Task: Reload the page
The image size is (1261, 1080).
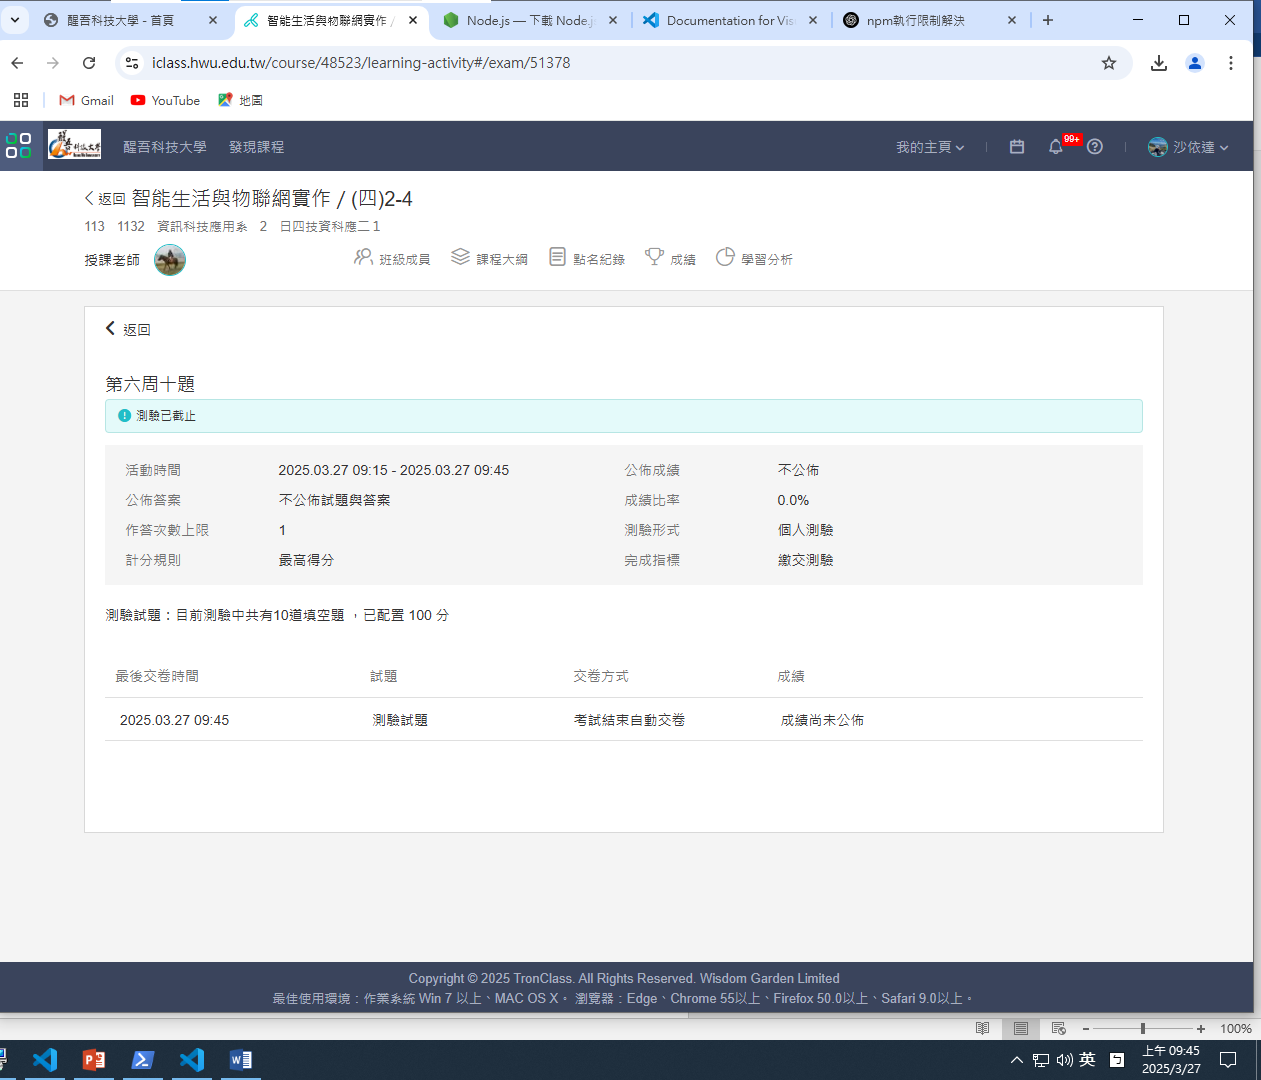Action: pyautogui.click(x=89, y=63)
